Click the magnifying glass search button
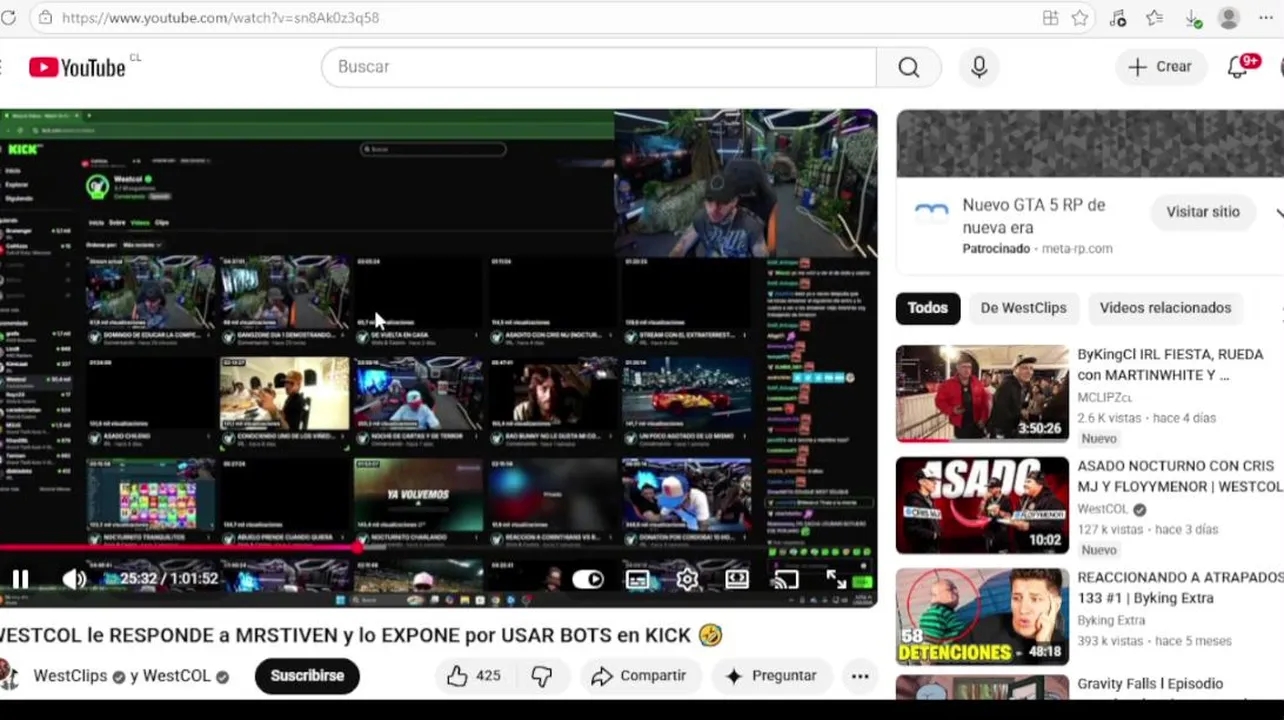The width and height of the screenshot is (1284, 720). tap(908, 67)
